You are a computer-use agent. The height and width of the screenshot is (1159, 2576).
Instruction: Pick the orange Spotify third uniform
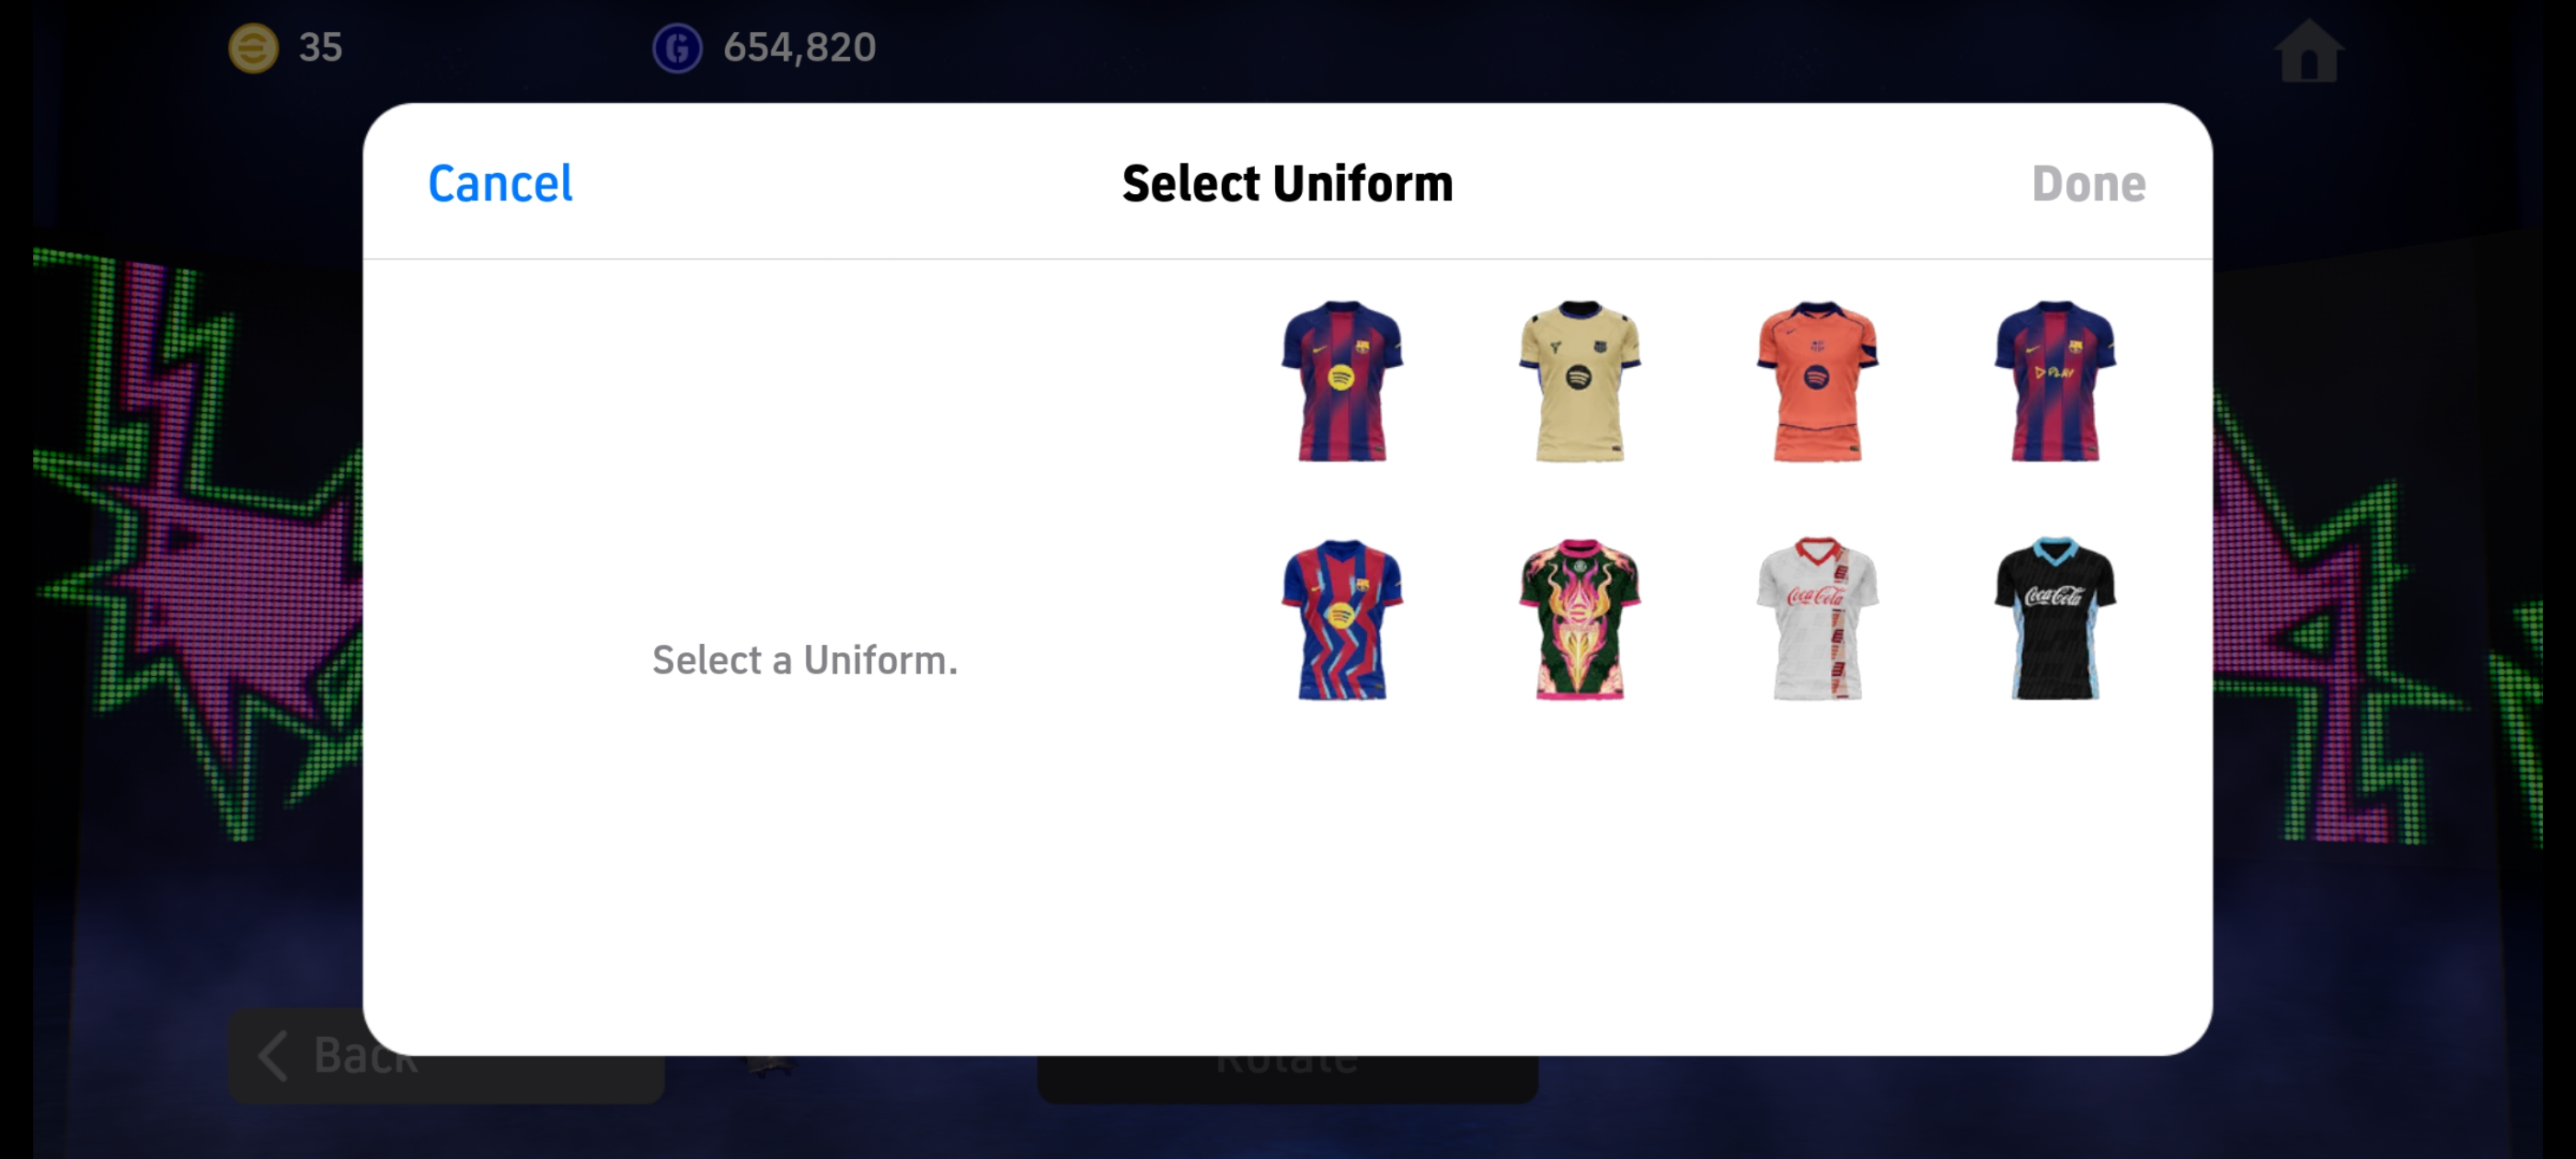1817,381
